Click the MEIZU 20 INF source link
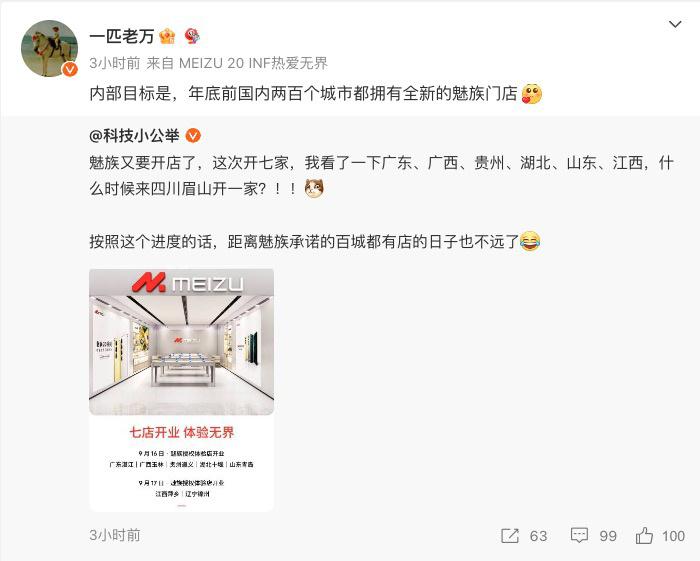The width and height of the screenshot is (700, 561). (x=253, y=63)
